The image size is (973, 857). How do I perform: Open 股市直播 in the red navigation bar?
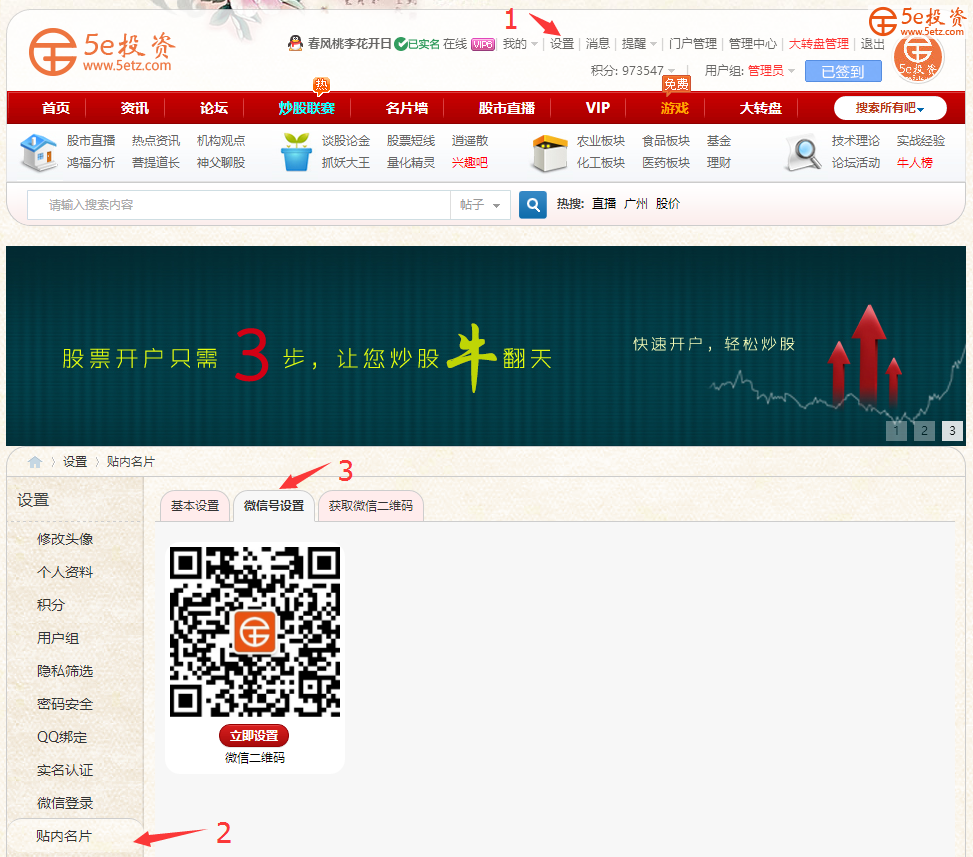507,108
